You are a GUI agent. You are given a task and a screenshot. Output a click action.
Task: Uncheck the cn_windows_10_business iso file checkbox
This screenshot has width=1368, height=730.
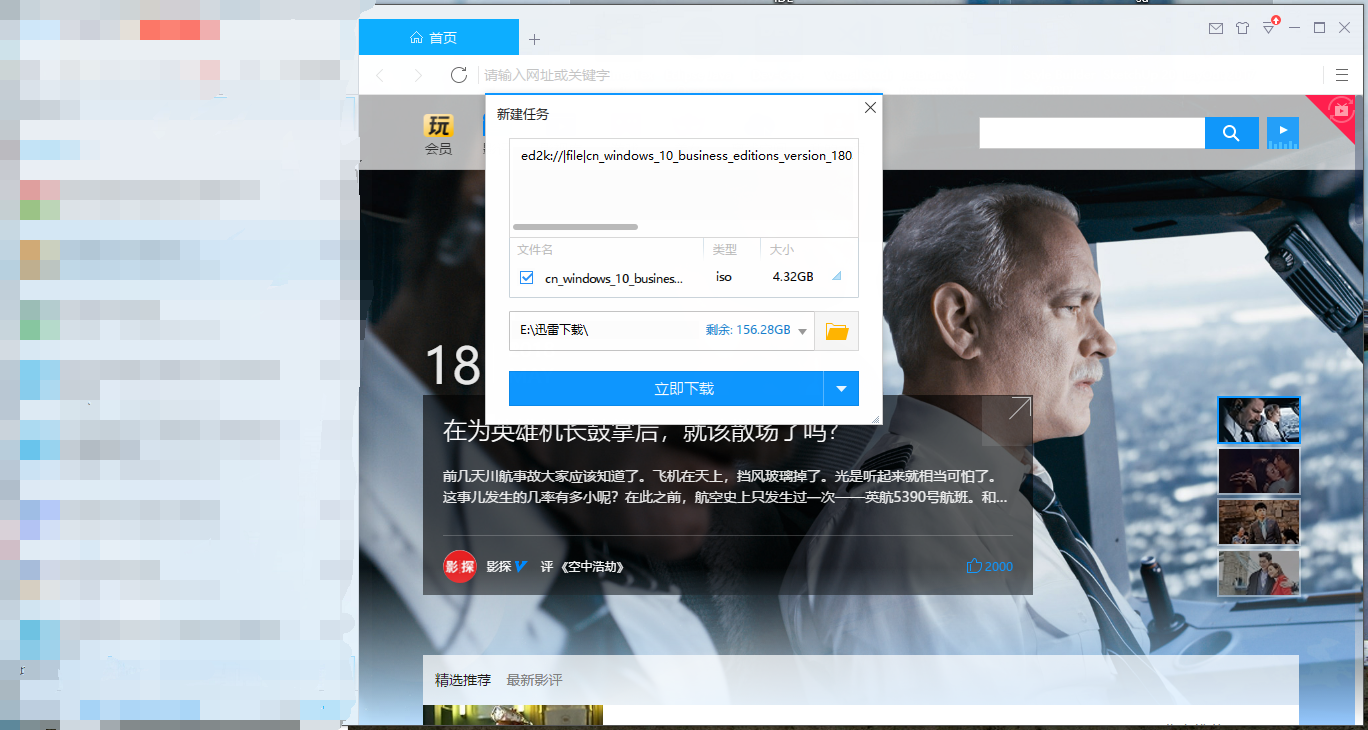tap(527, 277)
